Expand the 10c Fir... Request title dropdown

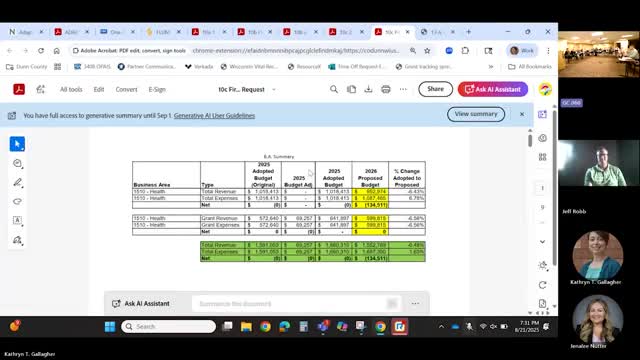[274, 89]
